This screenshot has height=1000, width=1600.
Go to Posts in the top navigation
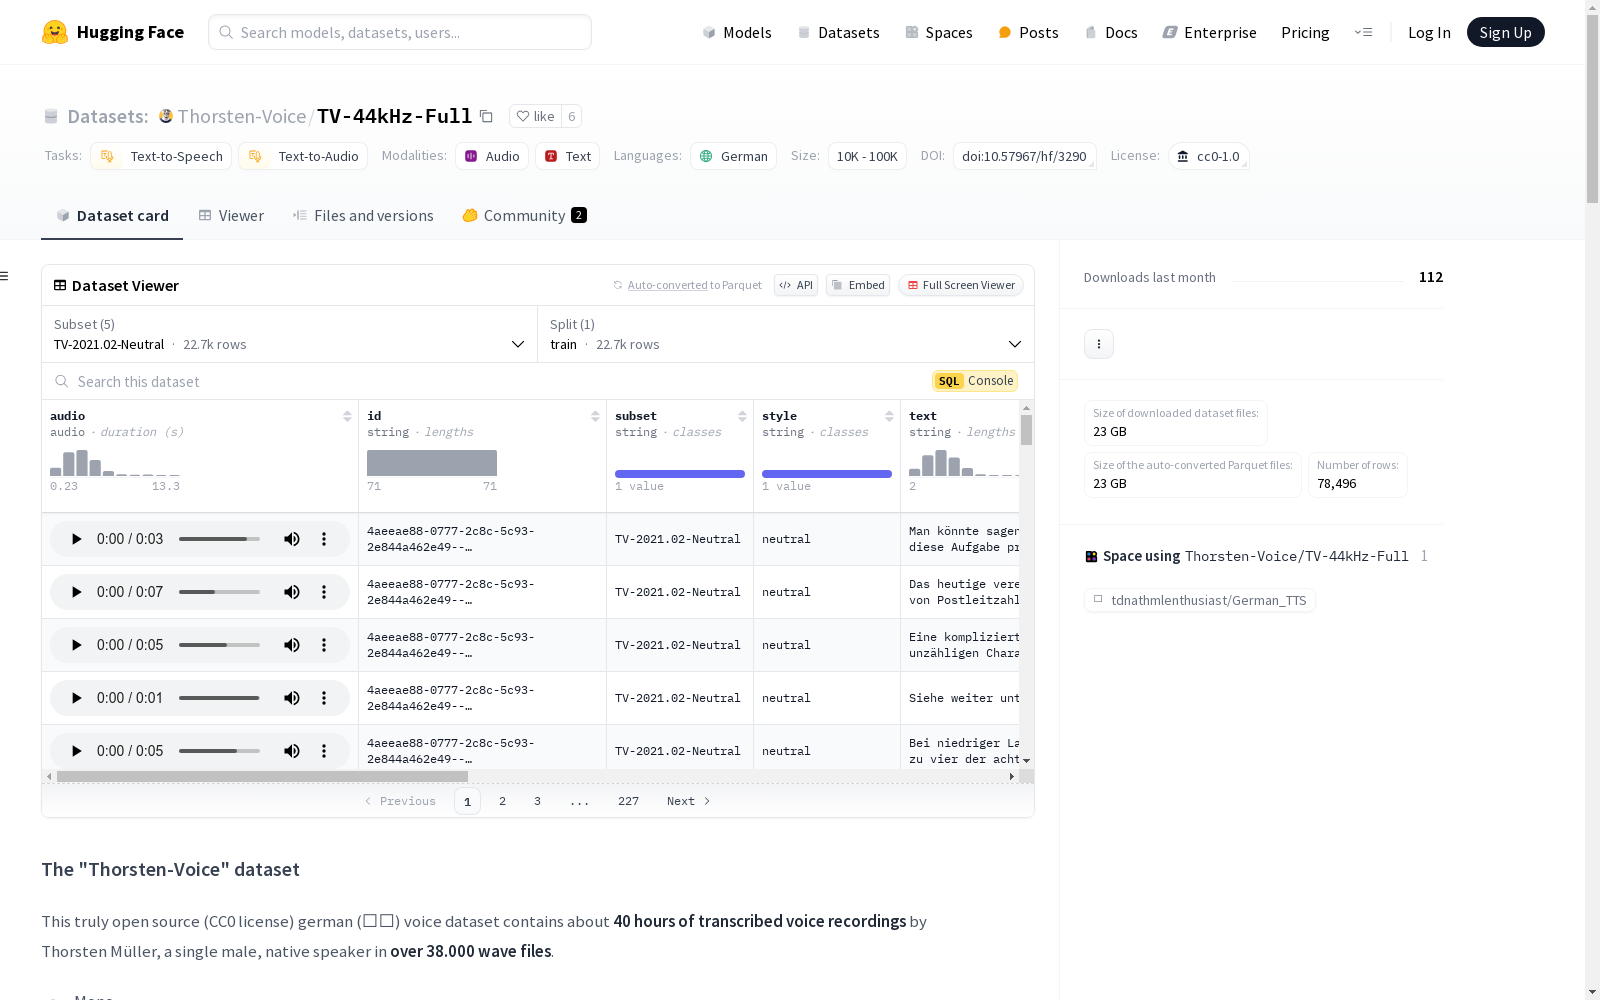(x=1029, y=32)
